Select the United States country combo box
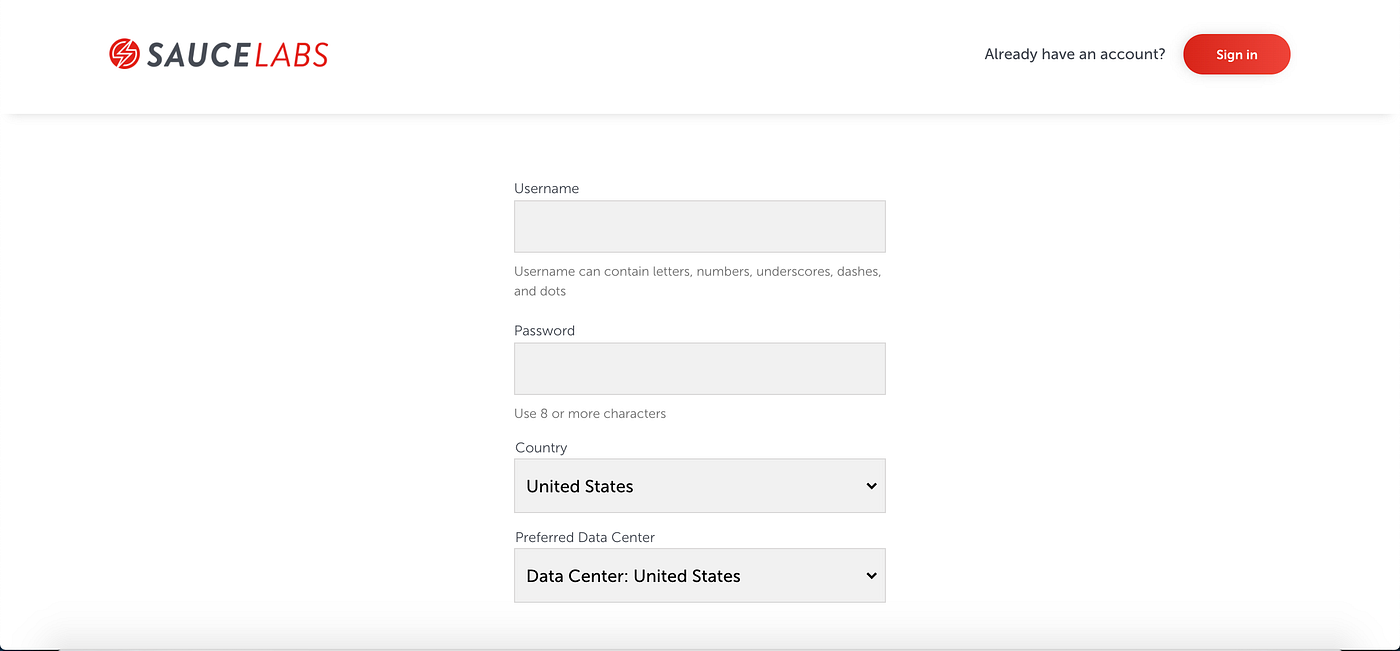1400x651 pixels. tap(699, 486)
